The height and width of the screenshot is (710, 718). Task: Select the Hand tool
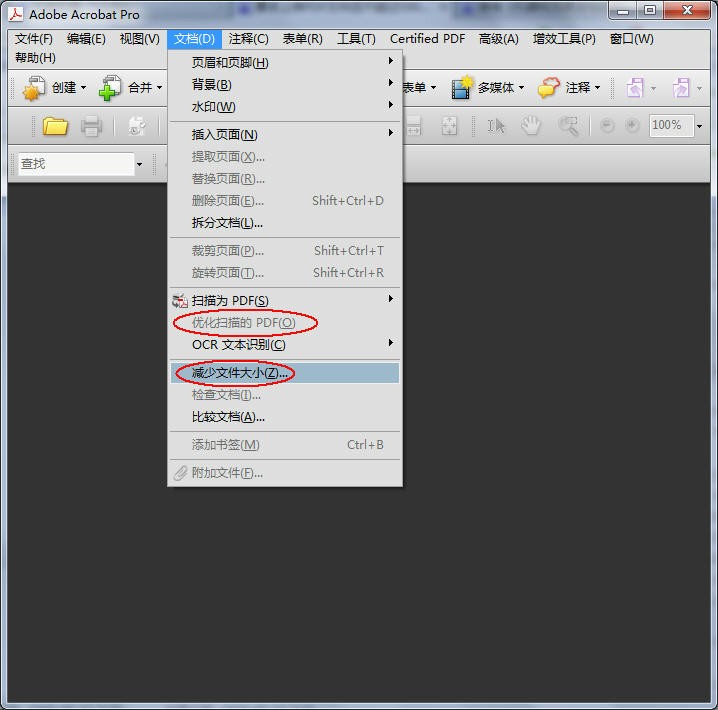tap(531, 125)
